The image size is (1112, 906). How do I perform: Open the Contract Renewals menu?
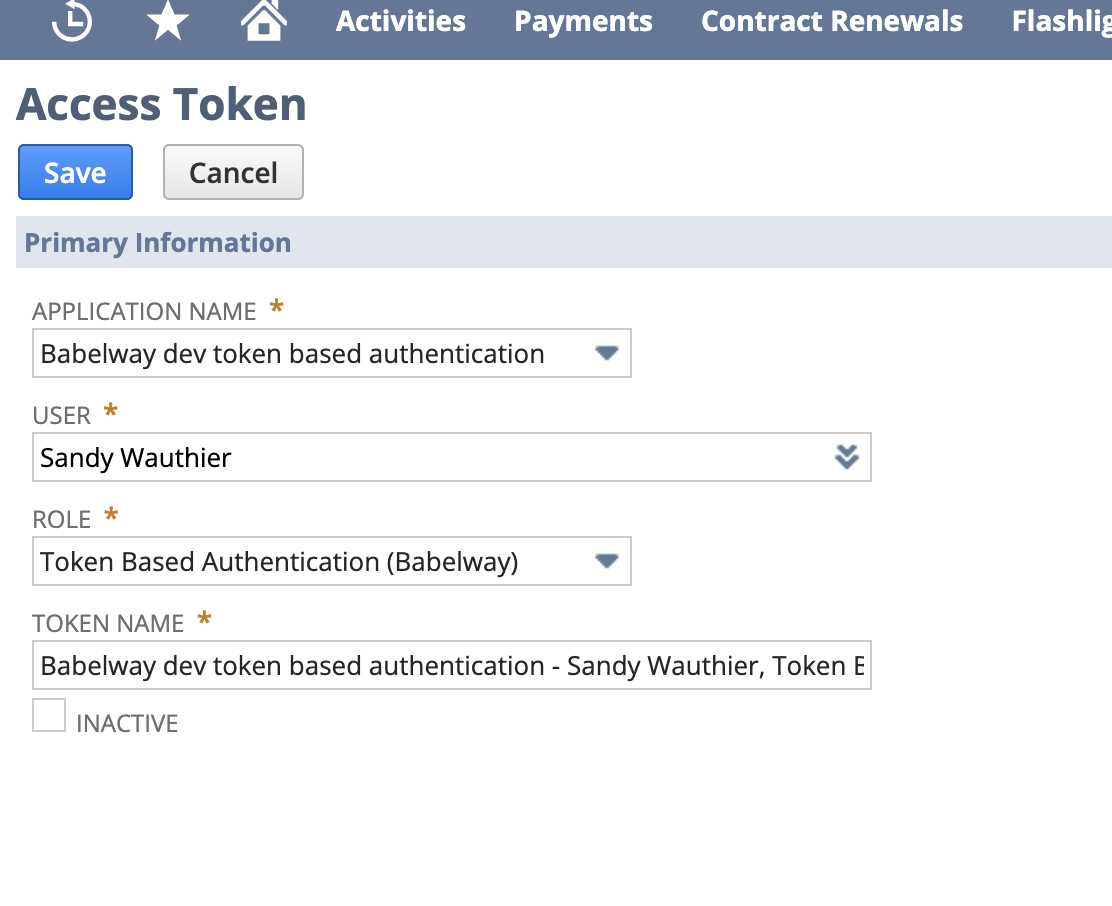click(832, 21)
